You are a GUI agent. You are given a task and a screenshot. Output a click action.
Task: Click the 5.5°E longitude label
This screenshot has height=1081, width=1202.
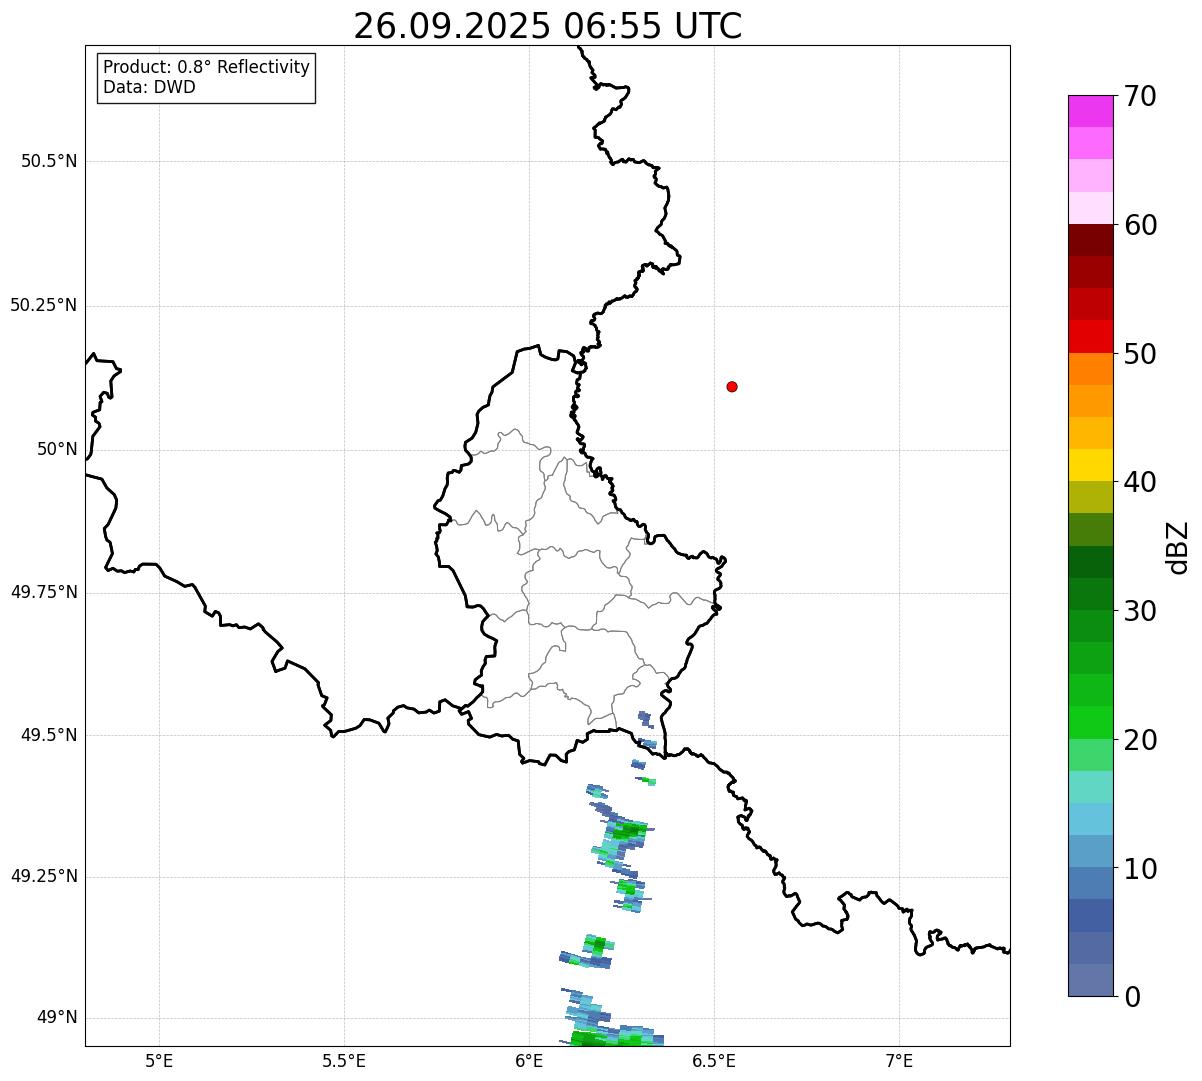click(x=344, y=1060)
